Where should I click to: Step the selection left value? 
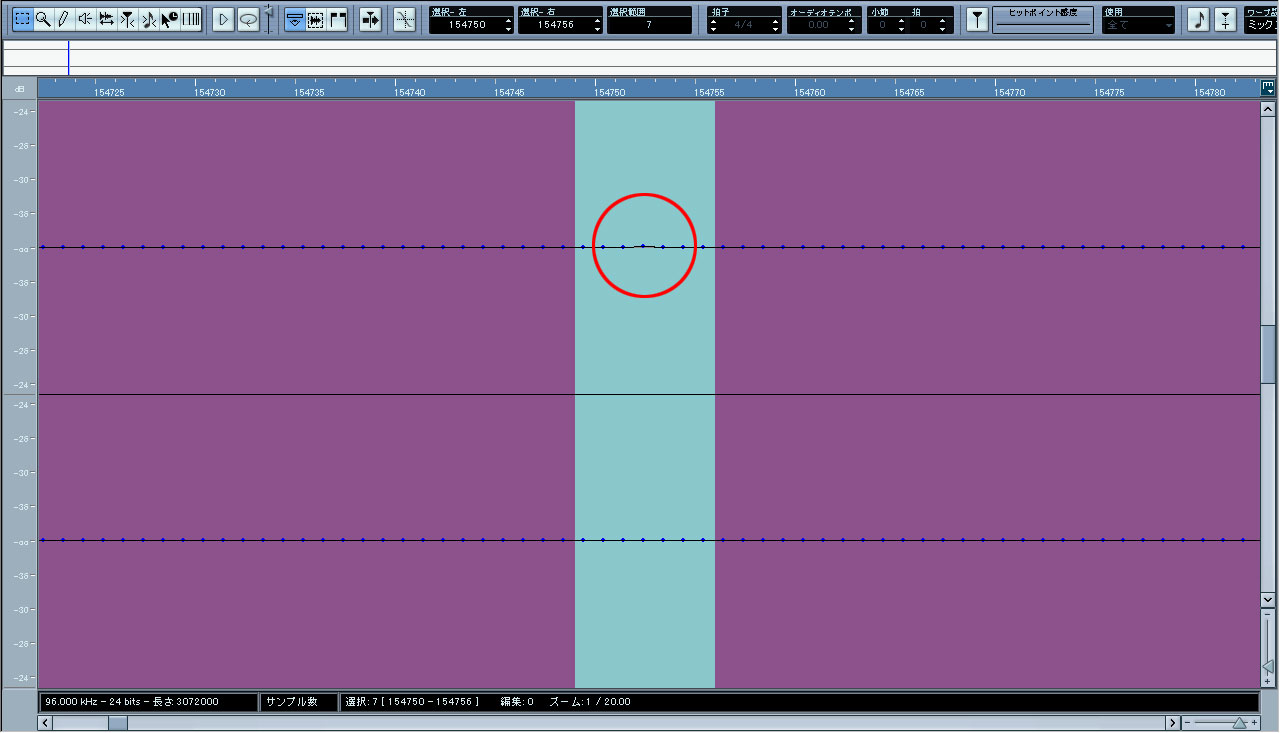509,25
